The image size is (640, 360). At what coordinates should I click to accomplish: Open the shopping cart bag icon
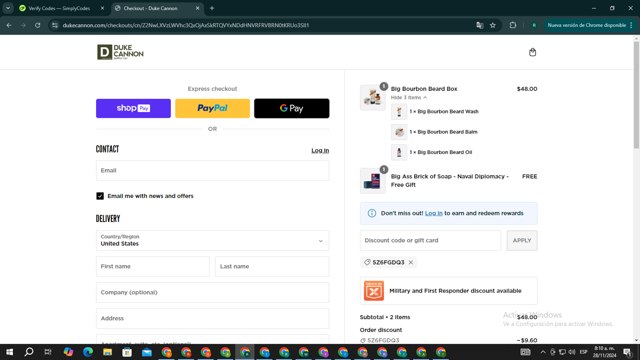click(x=532, y=52)
